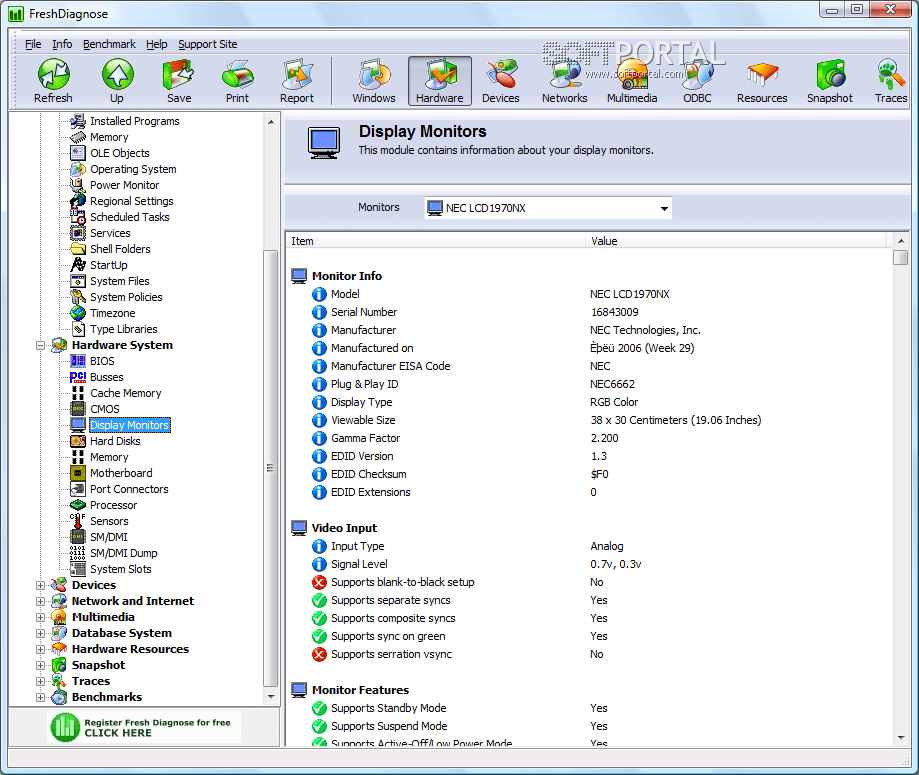Select Cache Memory tree item
This screenshot has width=919, height=775.
(125, 393)
